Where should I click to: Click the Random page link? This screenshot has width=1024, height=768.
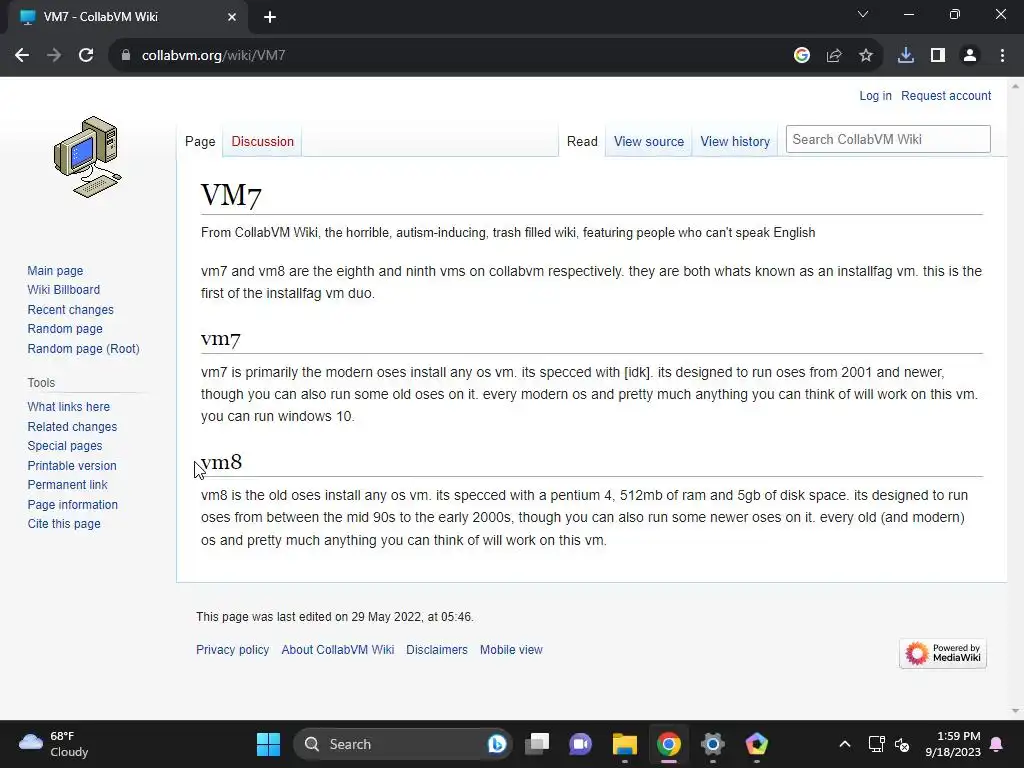tap(65, 329)
